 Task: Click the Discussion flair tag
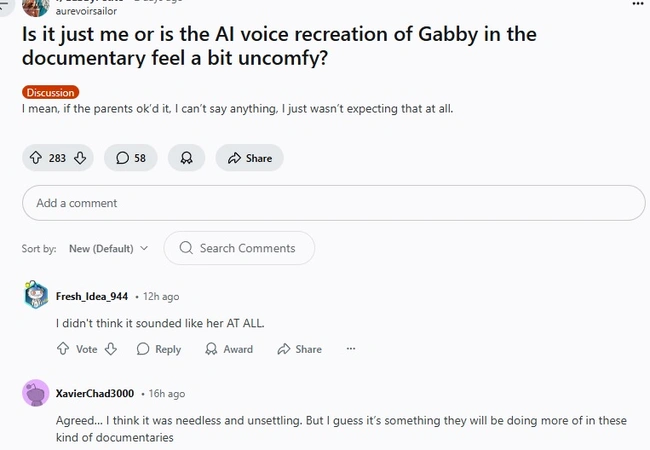pos(50,92)
